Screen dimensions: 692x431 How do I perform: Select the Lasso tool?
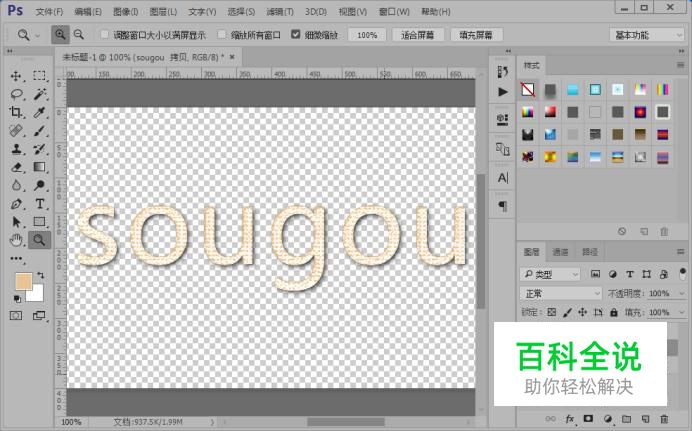click(16, 94)
